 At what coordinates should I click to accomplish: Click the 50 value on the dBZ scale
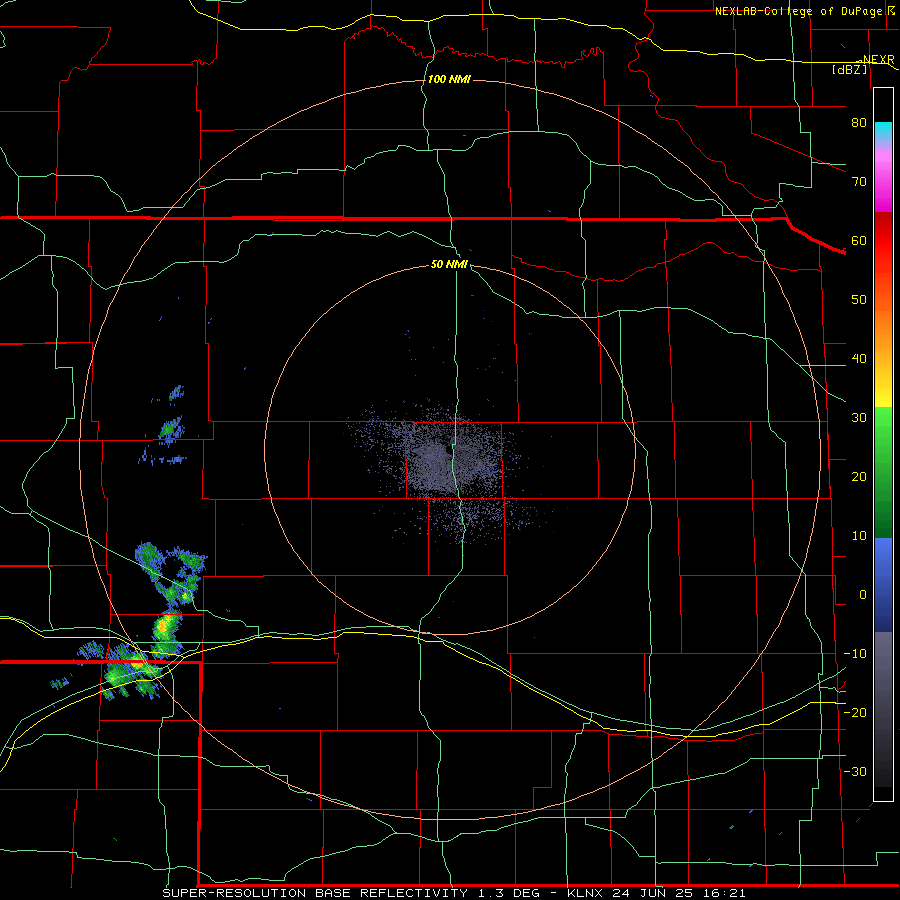click(x=859, y=300)
